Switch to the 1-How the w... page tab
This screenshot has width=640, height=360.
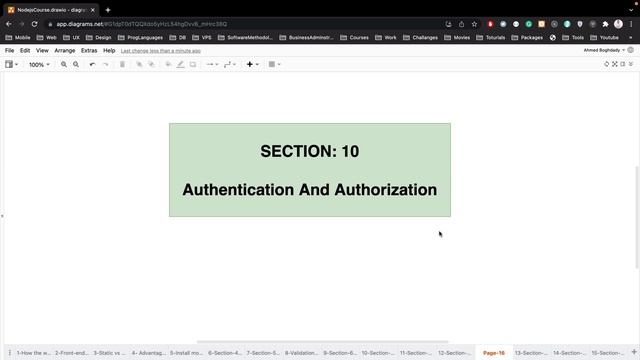click(x=33, y=353)
